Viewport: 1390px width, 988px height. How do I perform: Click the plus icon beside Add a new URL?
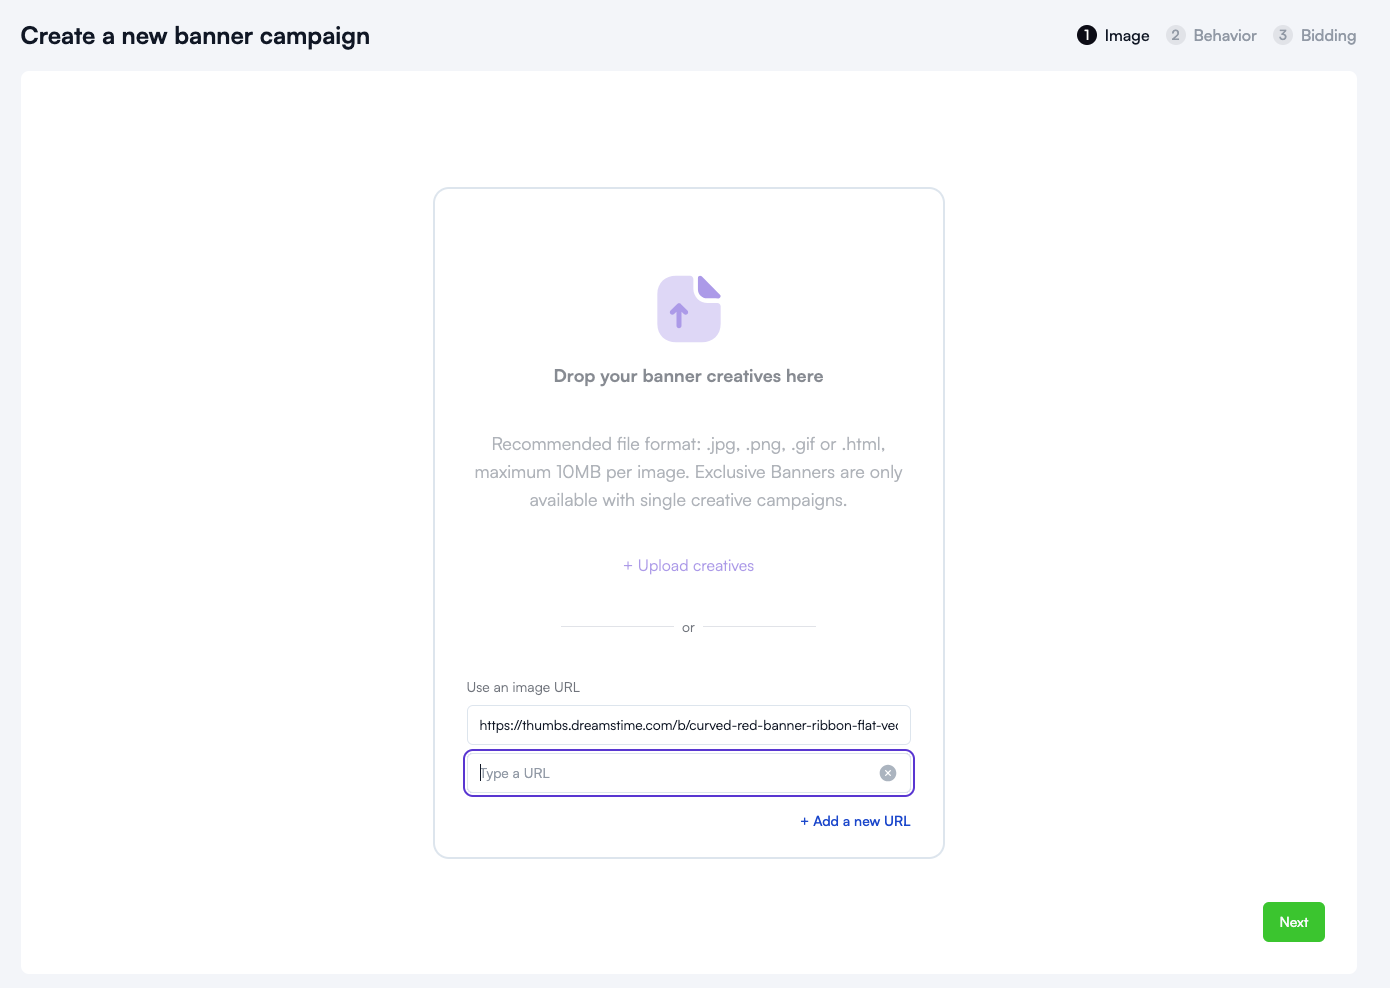click(x=805, y=821)
